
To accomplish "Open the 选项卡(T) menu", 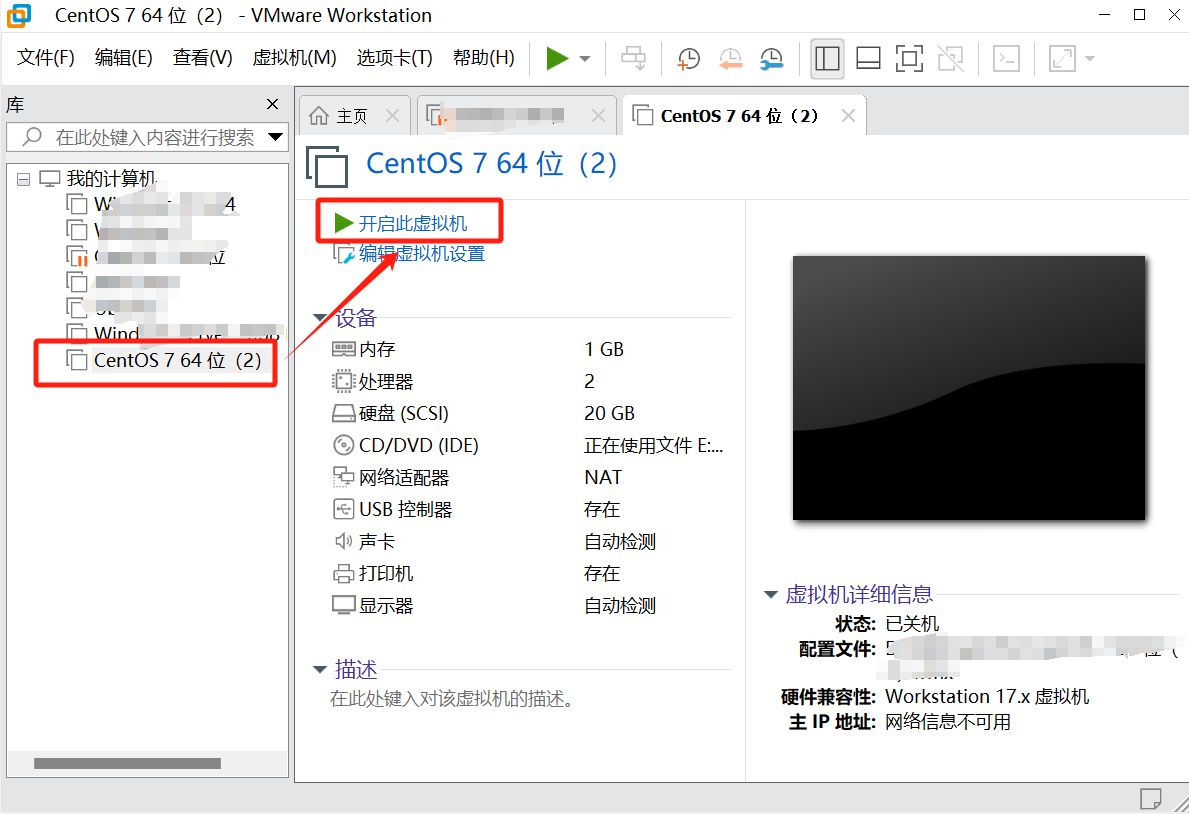I will 394,58.
